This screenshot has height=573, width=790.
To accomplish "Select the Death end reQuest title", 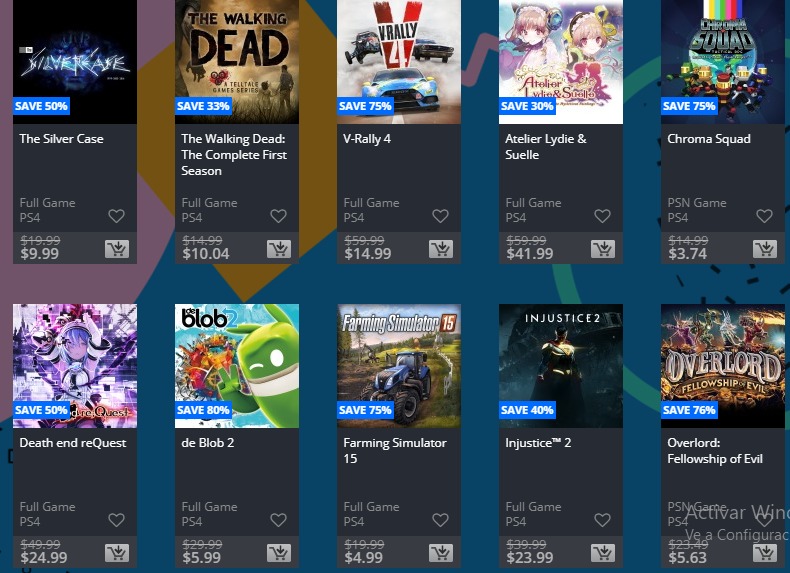I will click(x=73, y=443).
